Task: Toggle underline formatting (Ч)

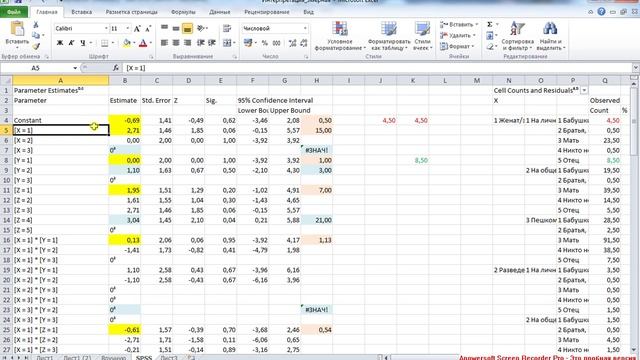Action: [x=83, y=43]
